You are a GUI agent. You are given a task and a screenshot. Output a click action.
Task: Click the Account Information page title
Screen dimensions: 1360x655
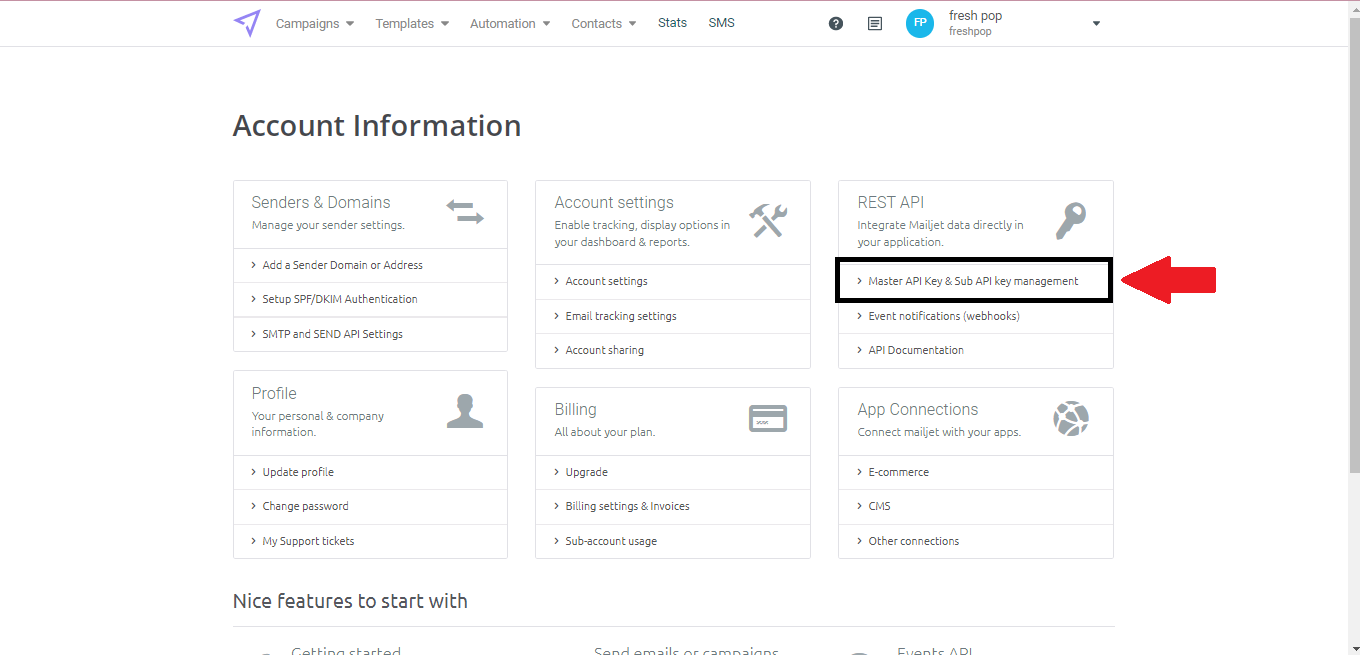click(x=377, y=126)
